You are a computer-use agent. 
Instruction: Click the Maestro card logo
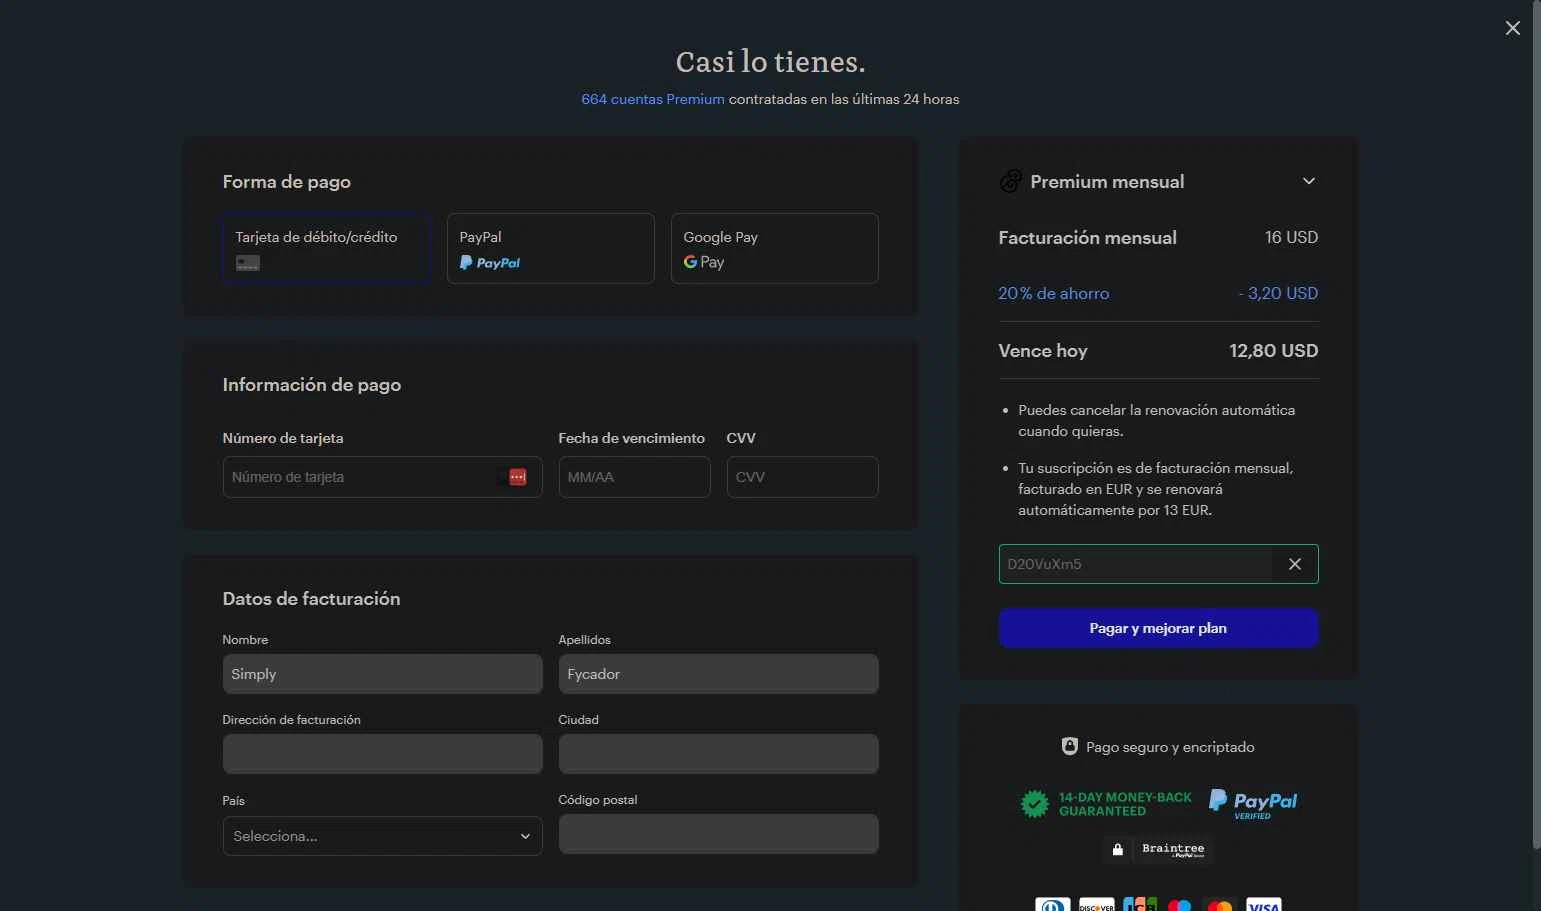(1179, 905)
